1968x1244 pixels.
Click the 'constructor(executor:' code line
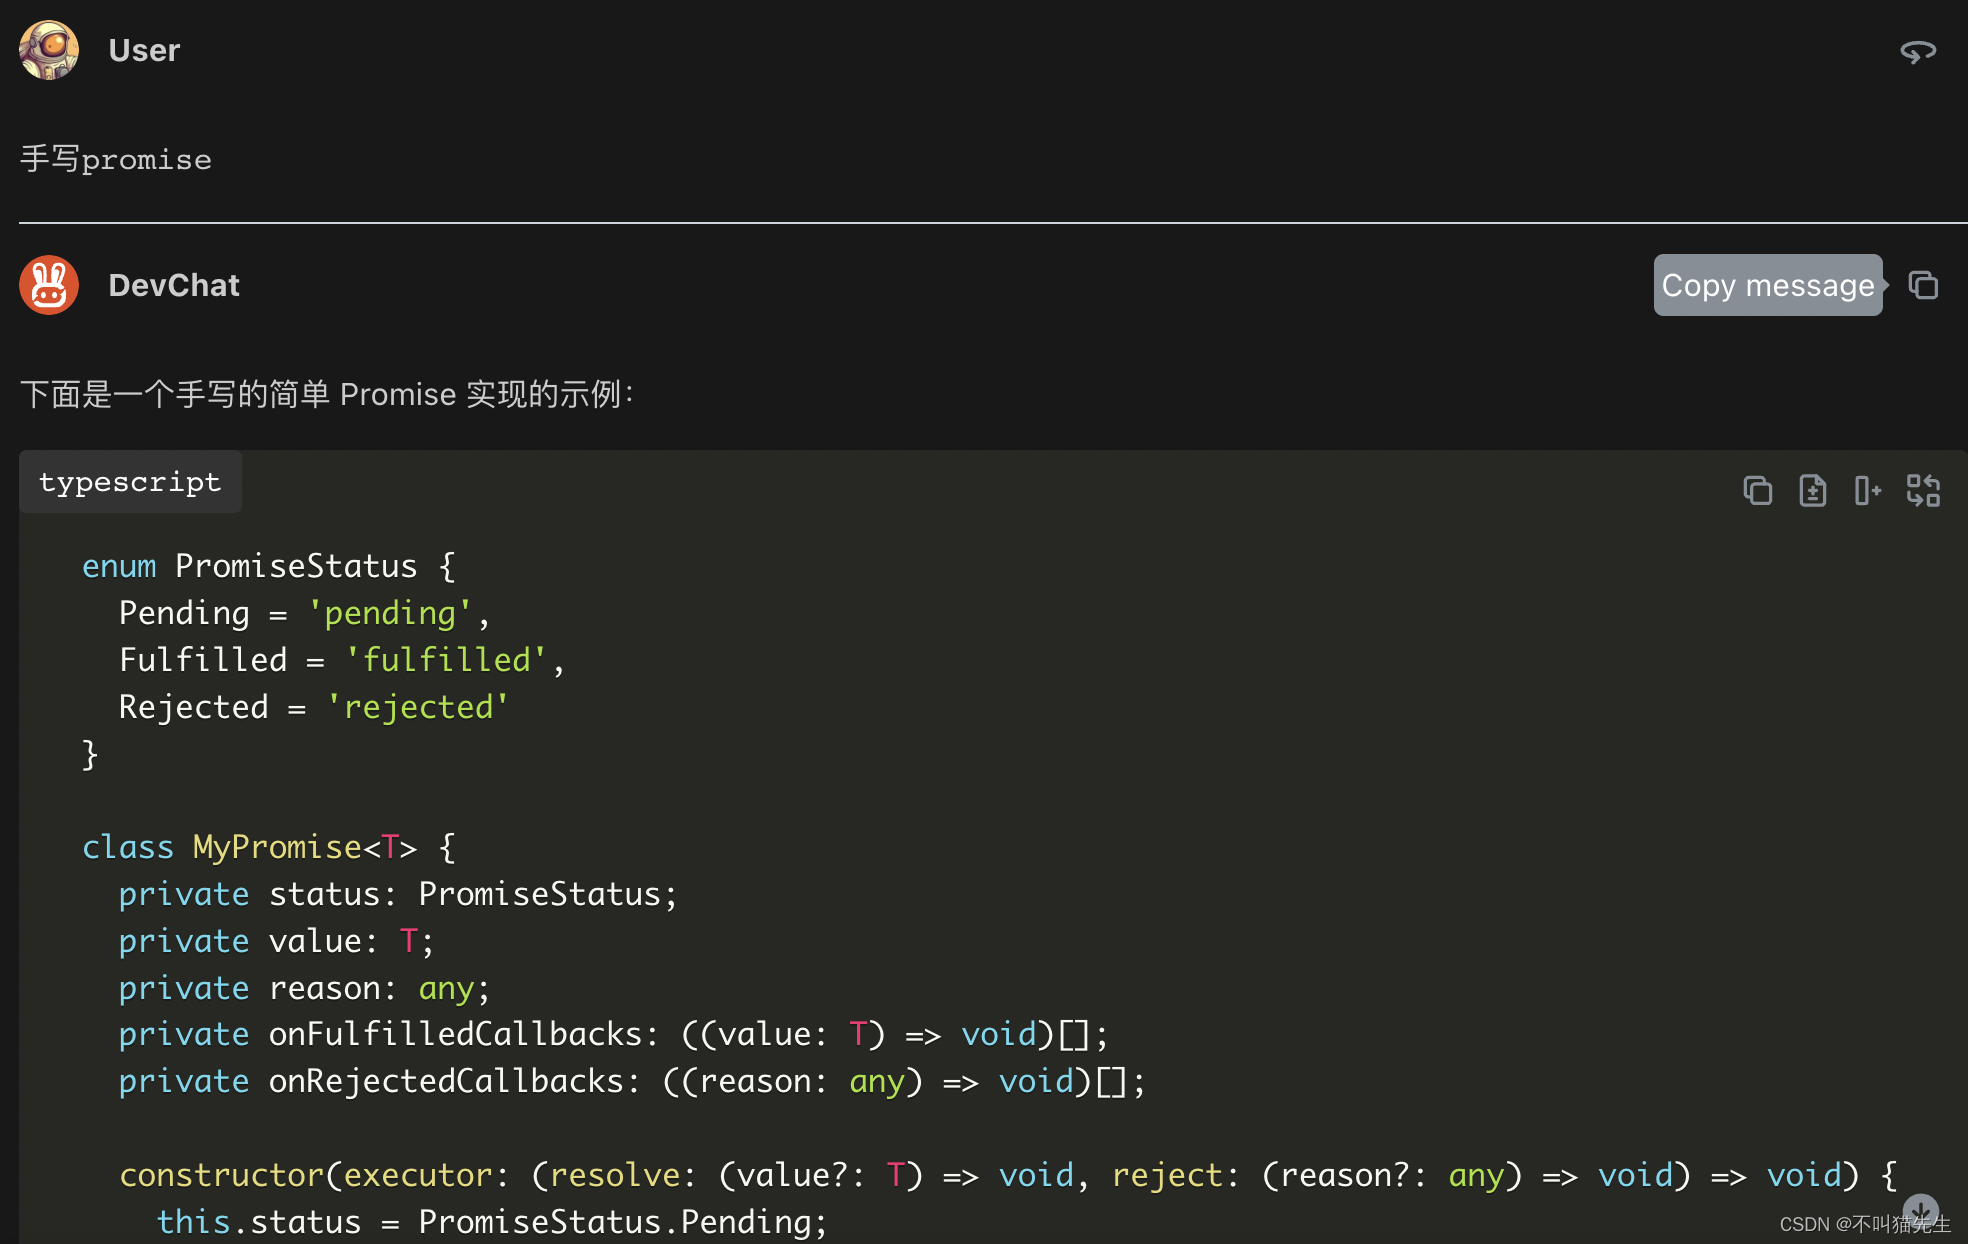pos(1008,1175)
